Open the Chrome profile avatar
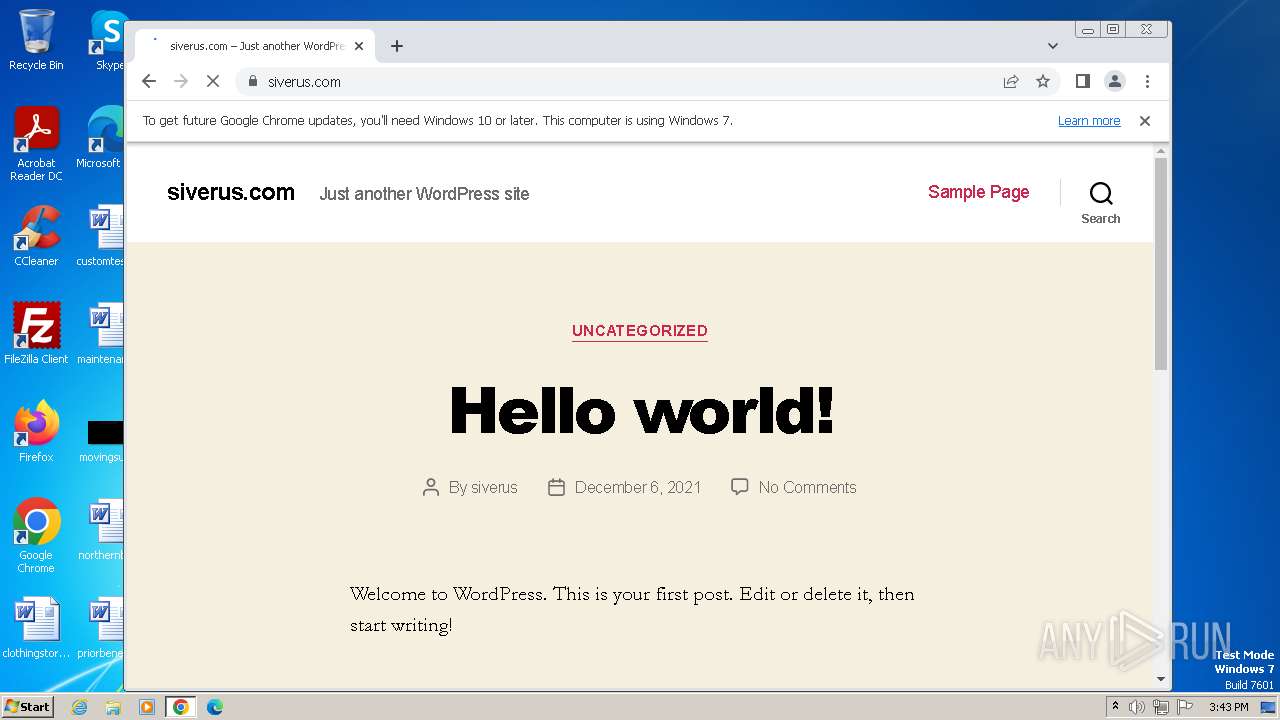The image size is (1280, 720). click(1115, 81)
